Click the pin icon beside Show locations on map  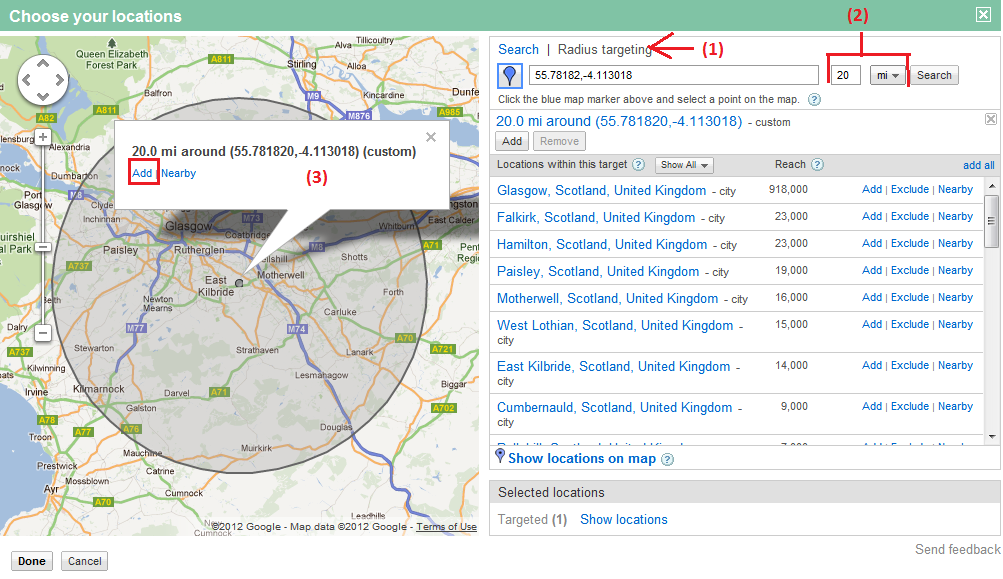[500, 456]
